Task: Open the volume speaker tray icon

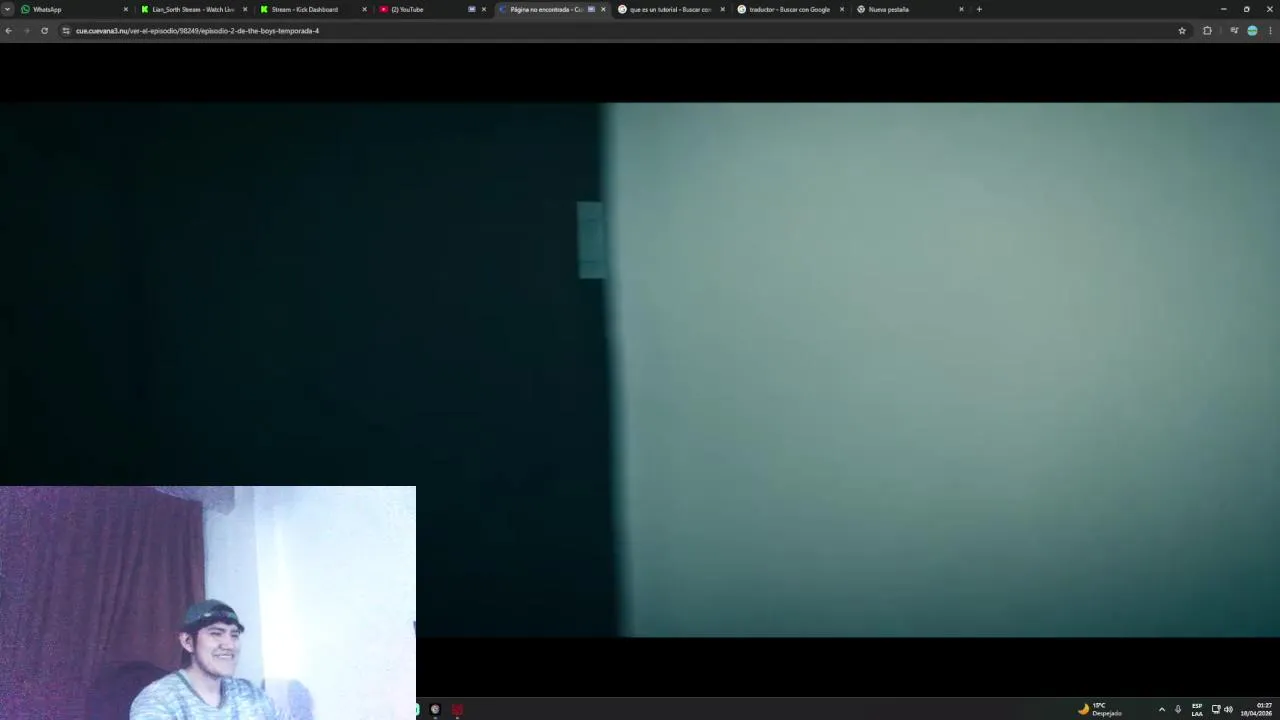Action: coord(1228,709)
